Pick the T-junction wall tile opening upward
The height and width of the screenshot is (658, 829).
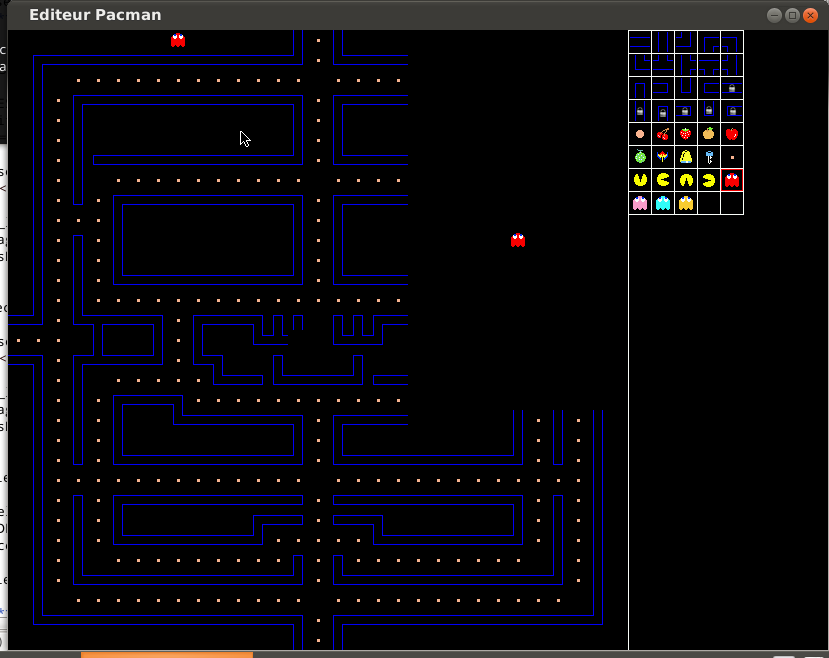663,65
